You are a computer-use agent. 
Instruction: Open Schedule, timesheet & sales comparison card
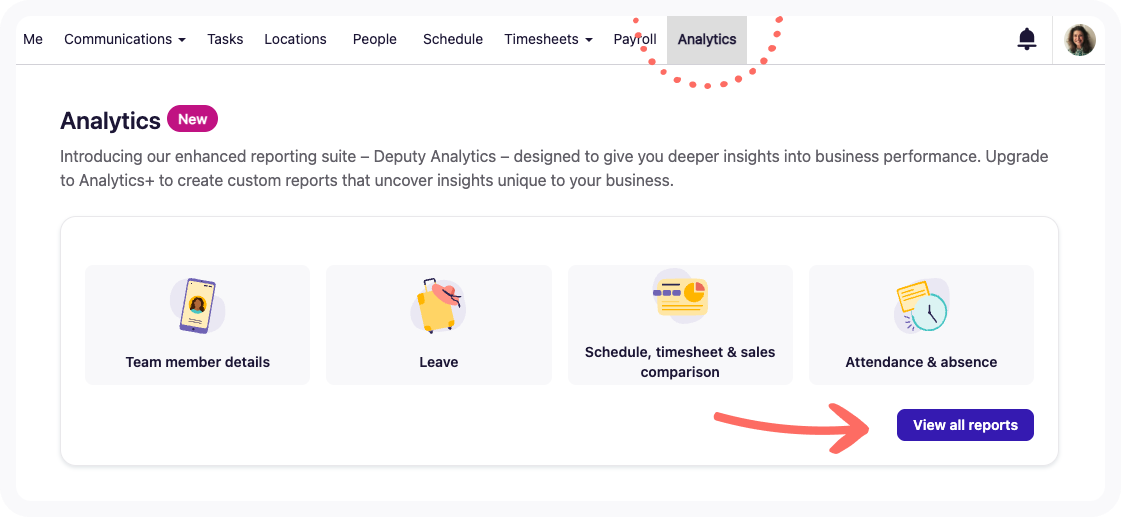coord(680,325)
